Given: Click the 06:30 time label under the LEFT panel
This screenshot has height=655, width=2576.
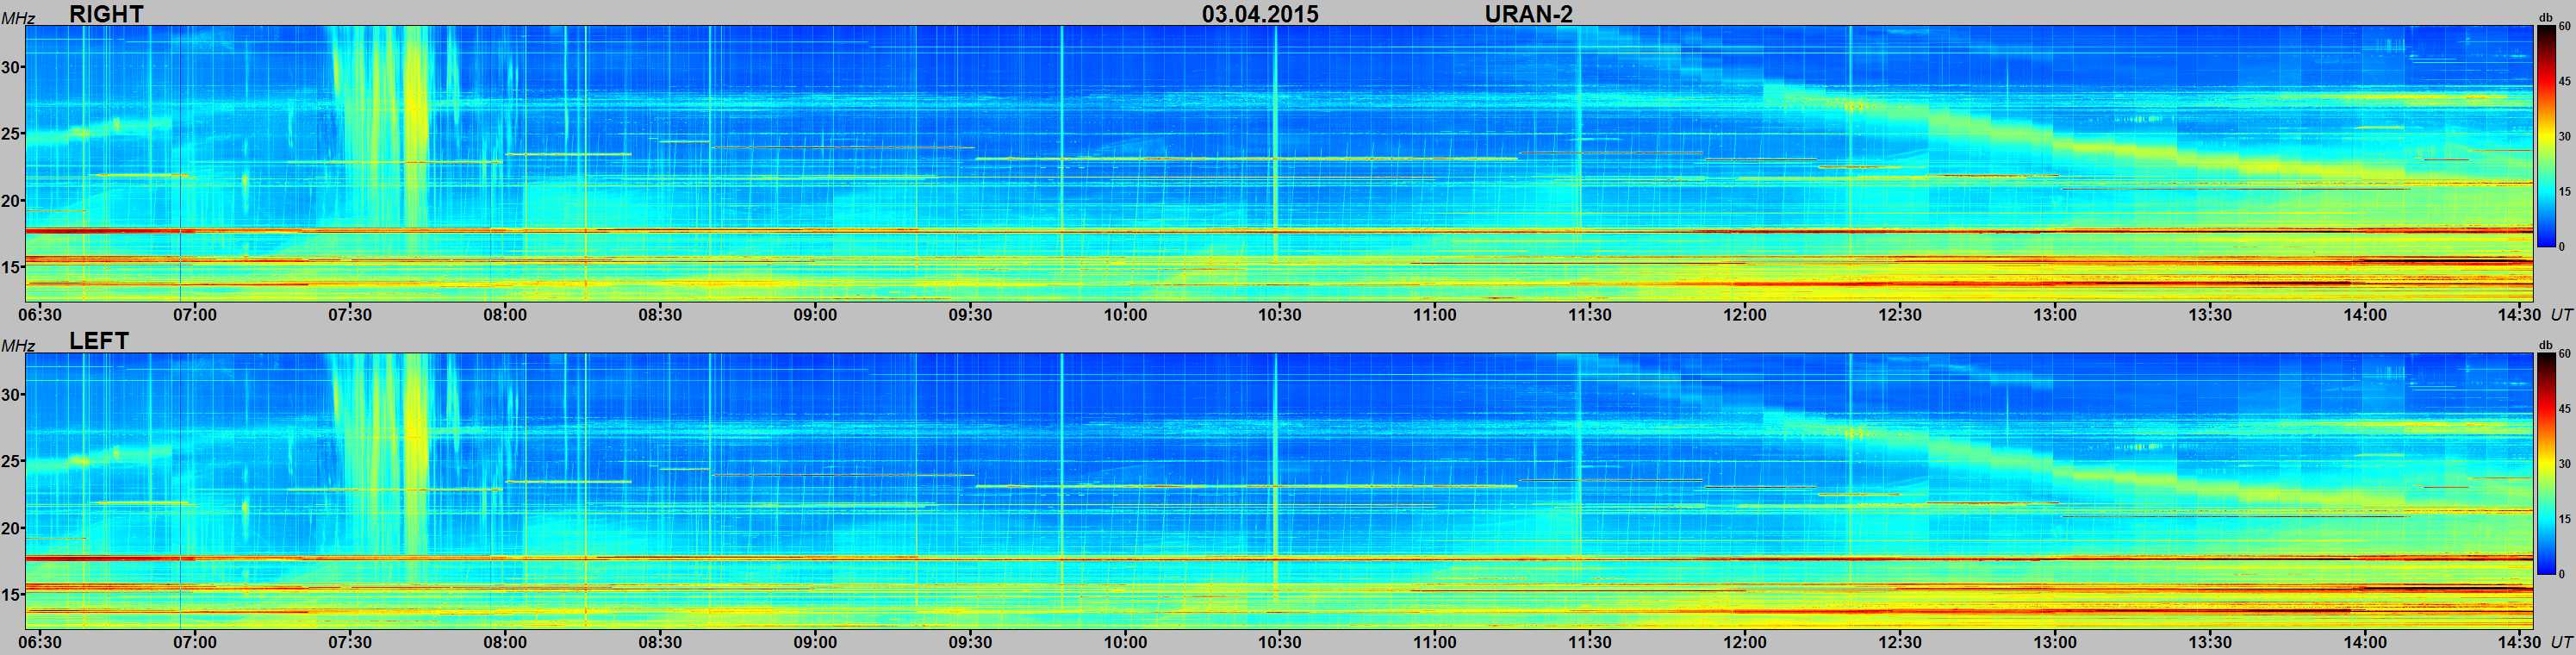Looking at the screenshot, I should 40,641.
